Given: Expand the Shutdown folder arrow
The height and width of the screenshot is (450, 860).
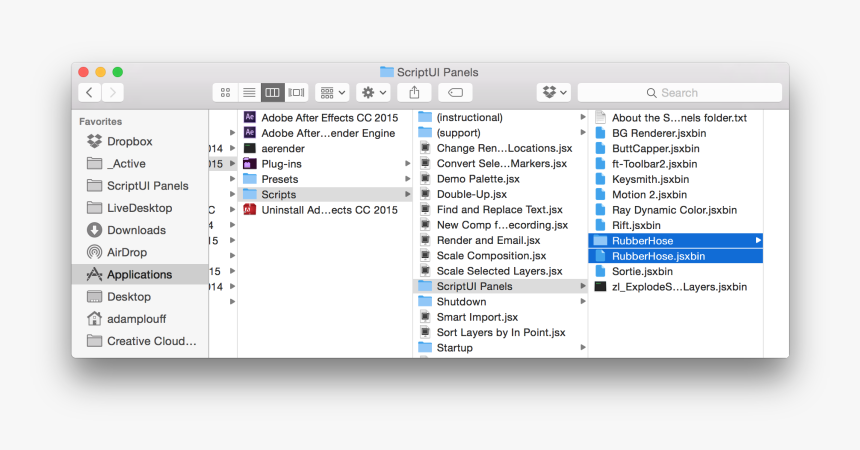Looking at the screenshot, I should [x=583, y=302].
